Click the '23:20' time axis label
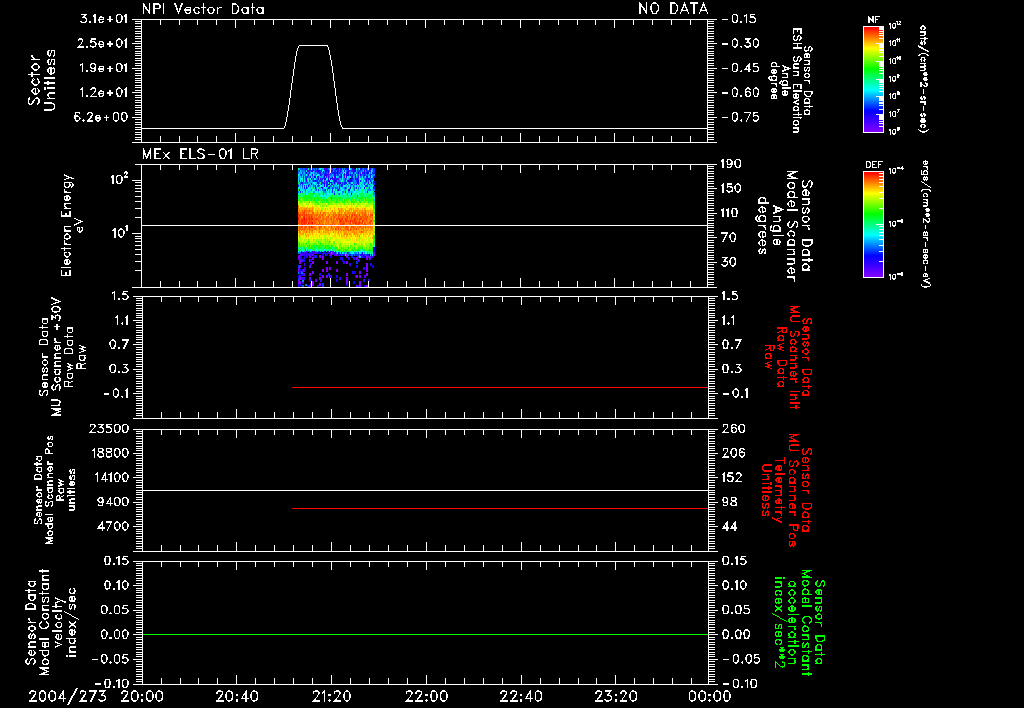 coord(615,696)
